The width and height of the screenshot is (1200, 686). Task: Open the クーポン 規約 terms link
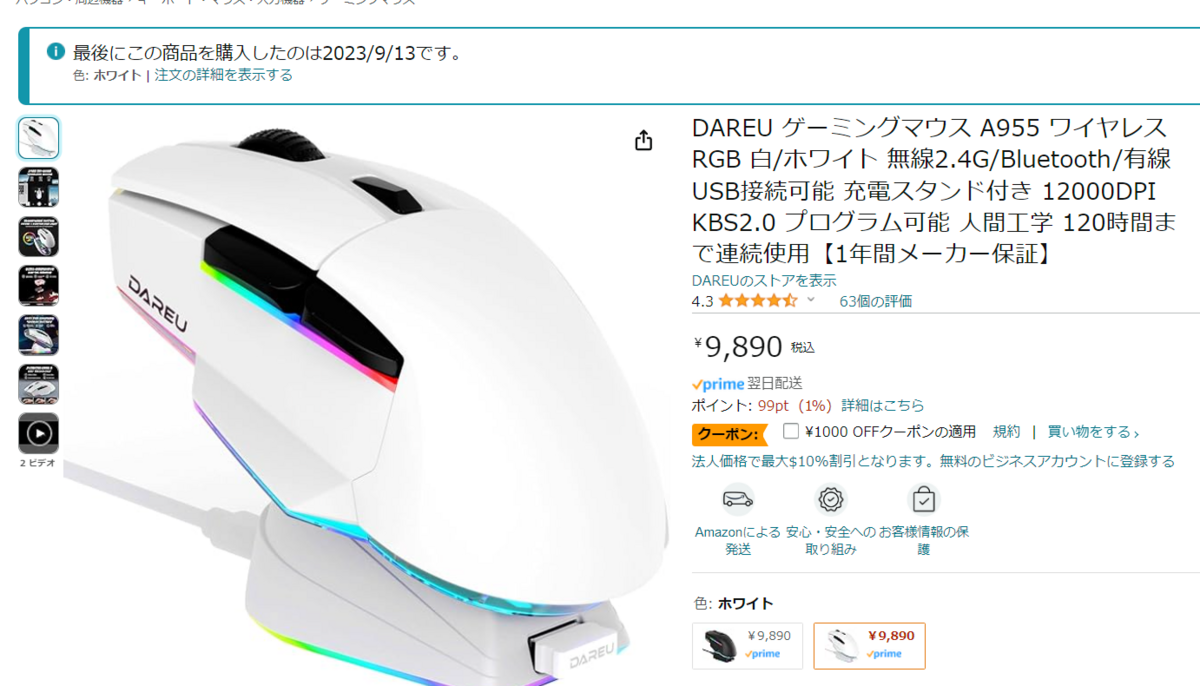click(1007, 432)
